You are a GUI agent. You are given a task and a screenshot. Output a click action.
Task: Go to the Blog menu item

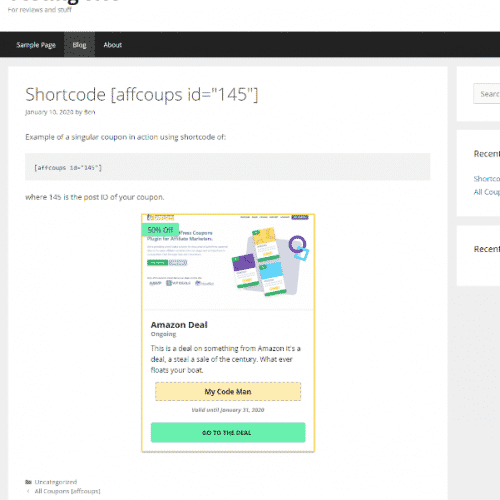[79, 45]
